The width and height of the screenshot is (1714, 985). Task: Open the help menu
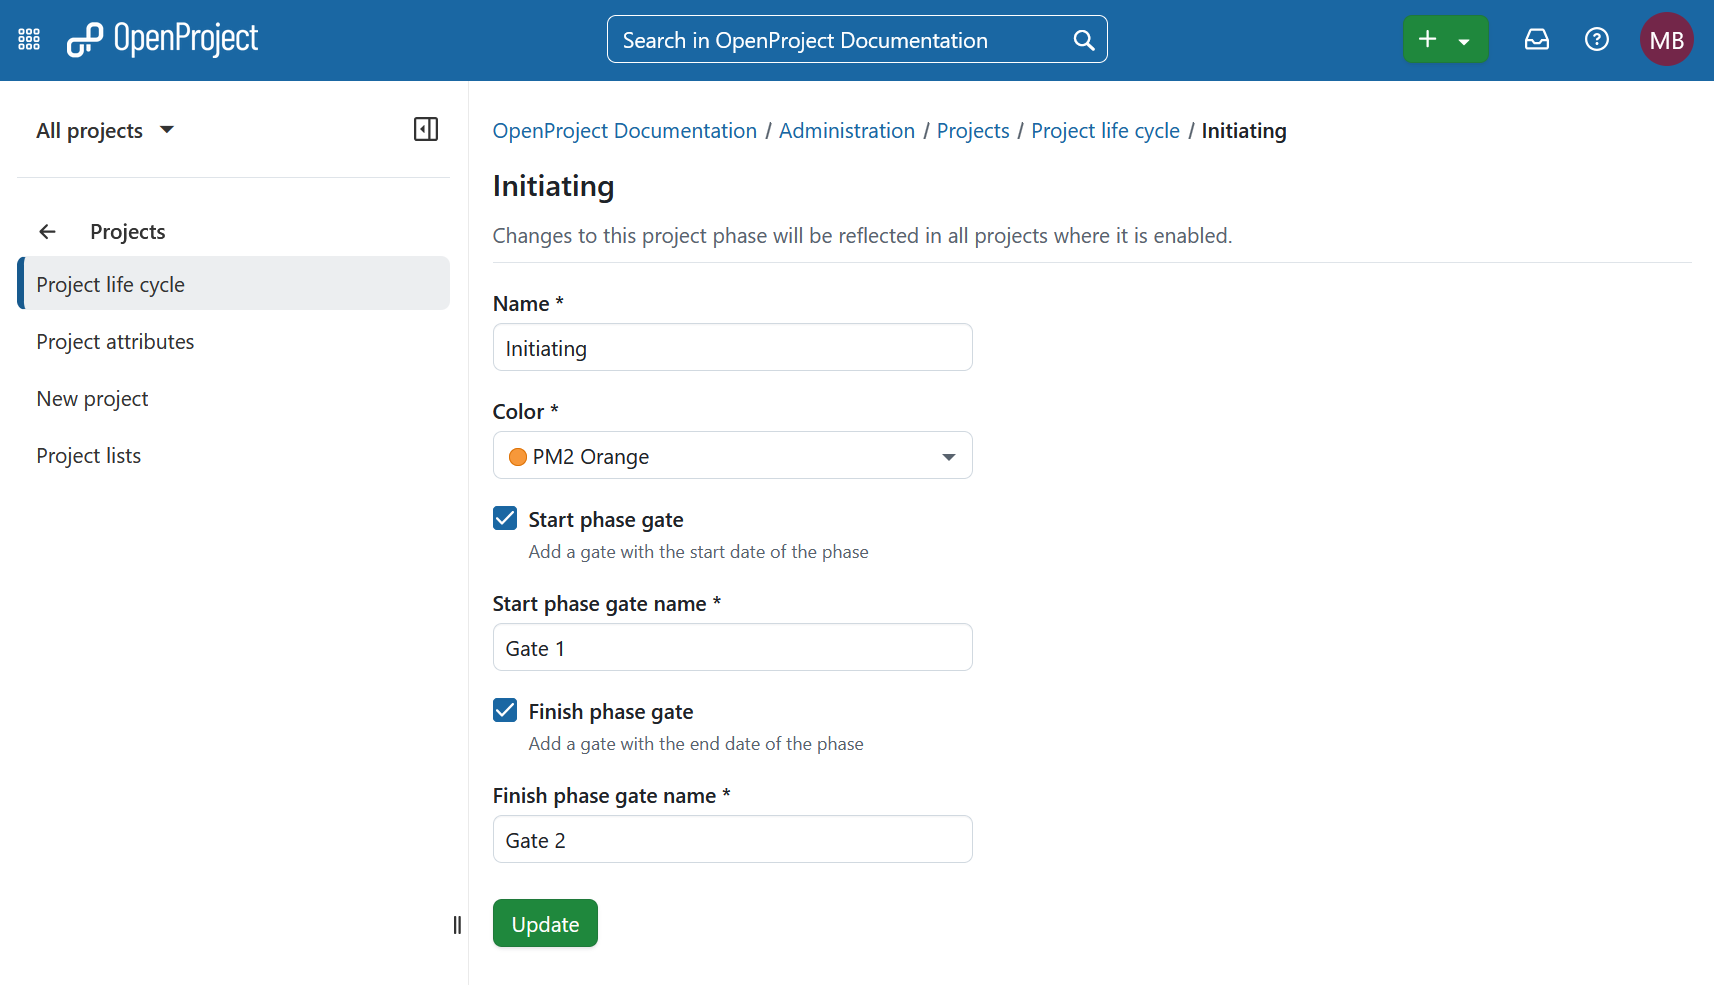1596,39
